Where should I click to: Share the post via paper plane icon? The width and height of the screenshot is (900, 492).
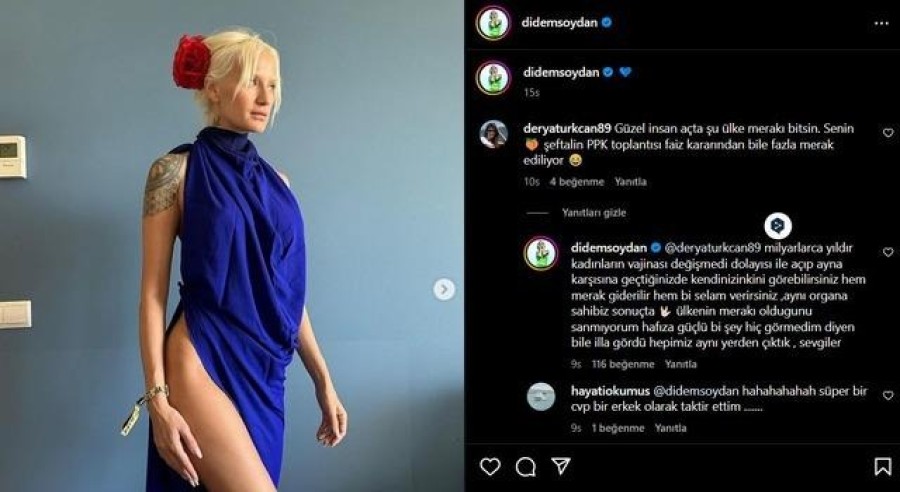560,466
